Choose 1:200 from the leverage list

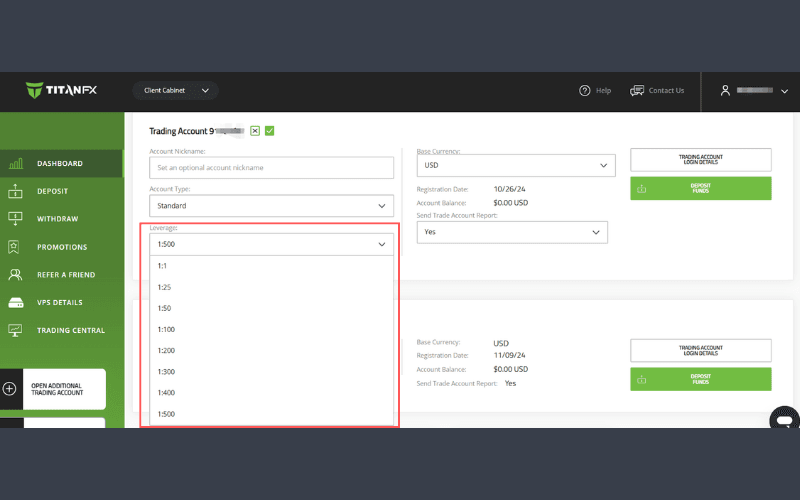click(166, 351)
